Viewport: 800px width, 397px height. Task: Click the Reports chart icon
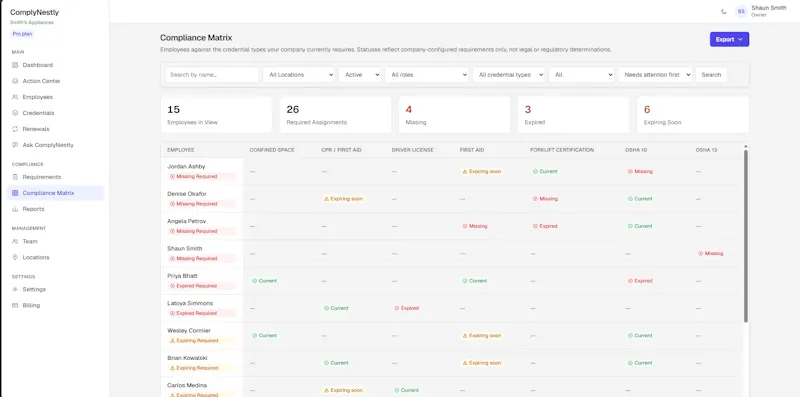15,209
